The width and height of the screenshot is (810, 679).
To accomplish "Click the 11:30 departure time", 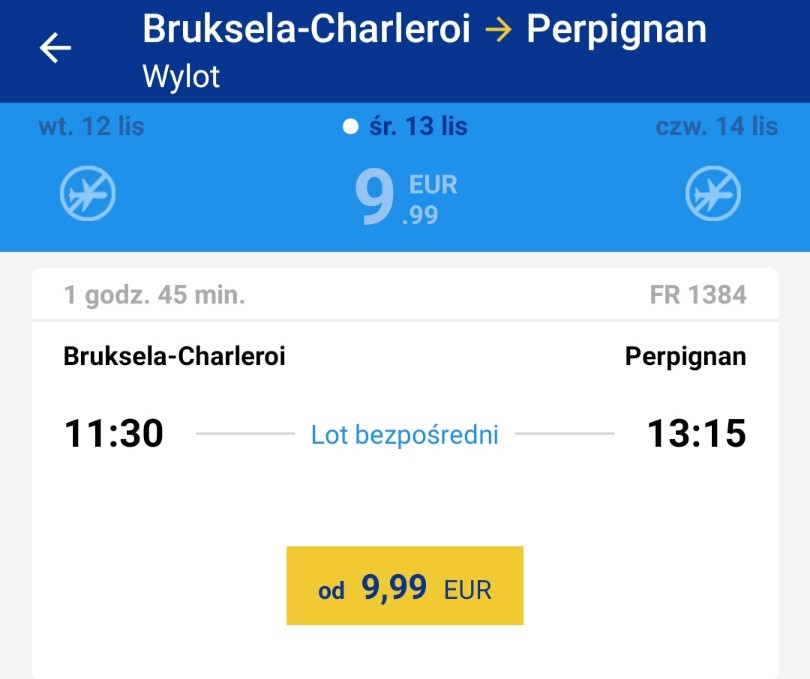I will point(114,433).
